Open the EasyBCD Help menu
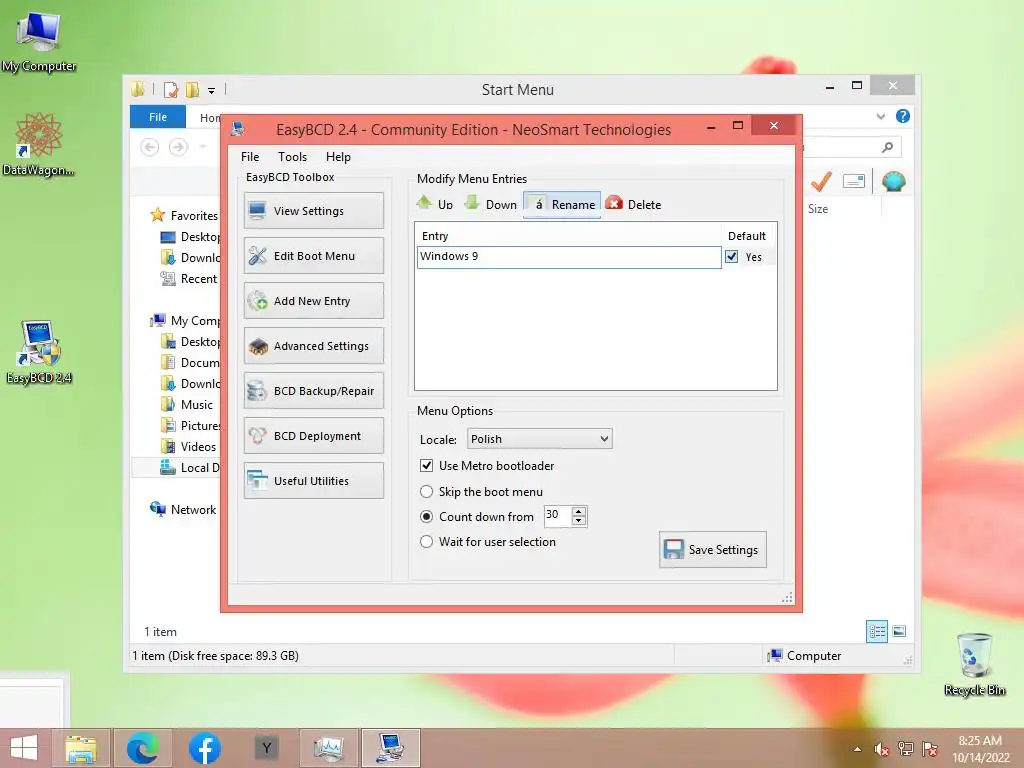 (338, 157)
